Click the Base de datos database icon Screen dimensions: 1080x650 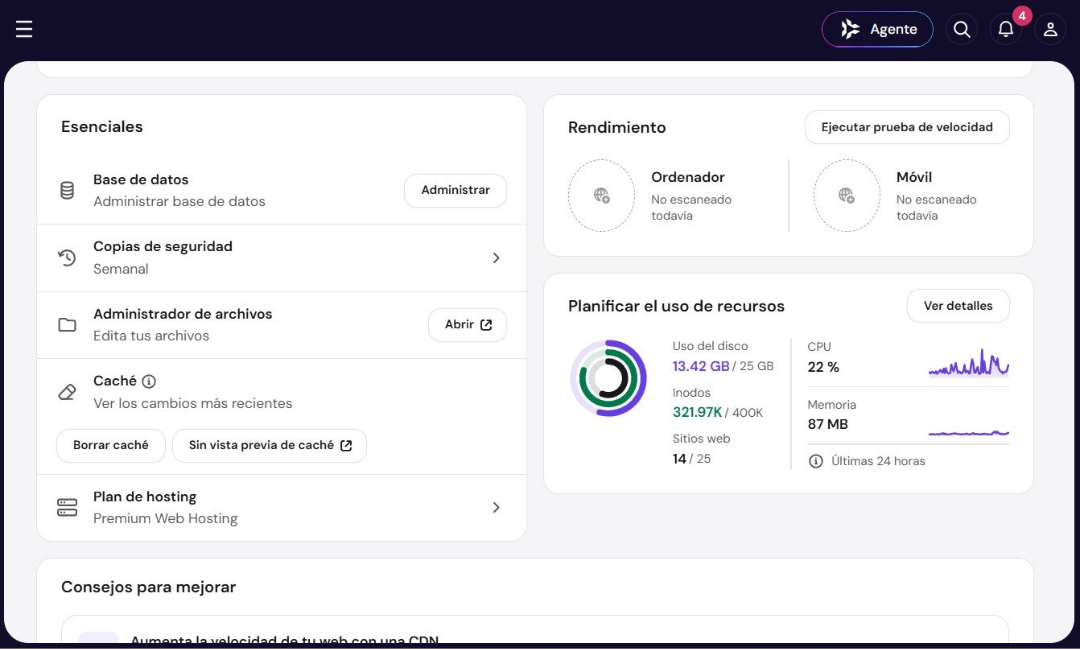coord(67,191)
